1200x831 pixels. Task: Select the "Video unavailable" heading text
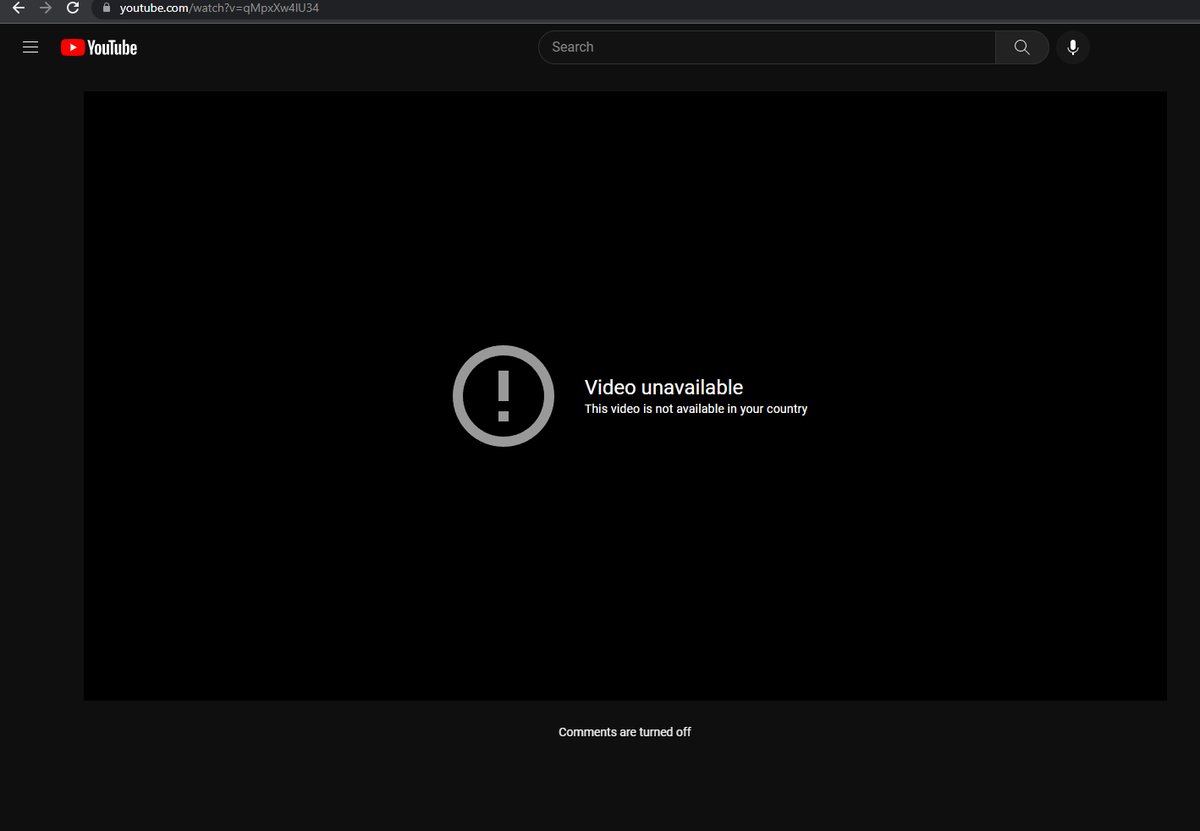[664, 387]
